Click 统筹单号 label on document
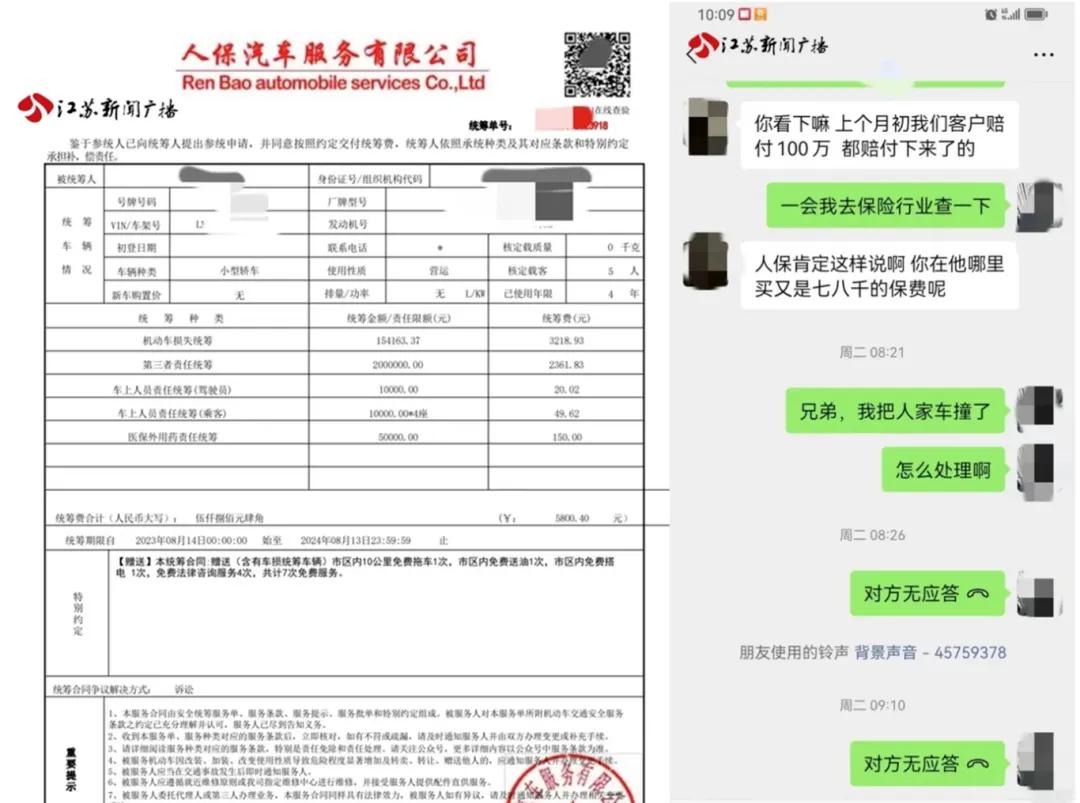The height and width of the screenshot is (803, 1080). [x=490, y=125]
